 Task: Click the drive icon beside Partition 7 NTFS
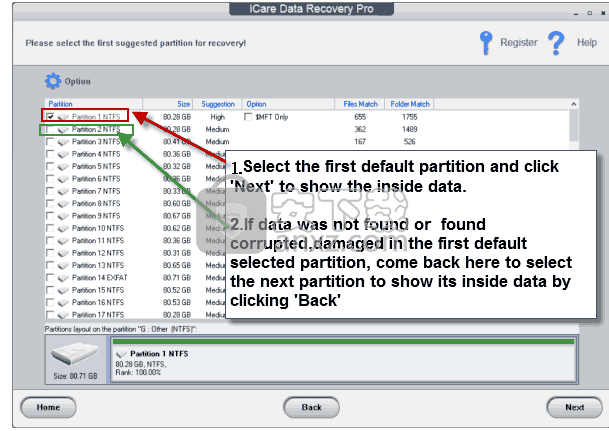pos(63,191)
